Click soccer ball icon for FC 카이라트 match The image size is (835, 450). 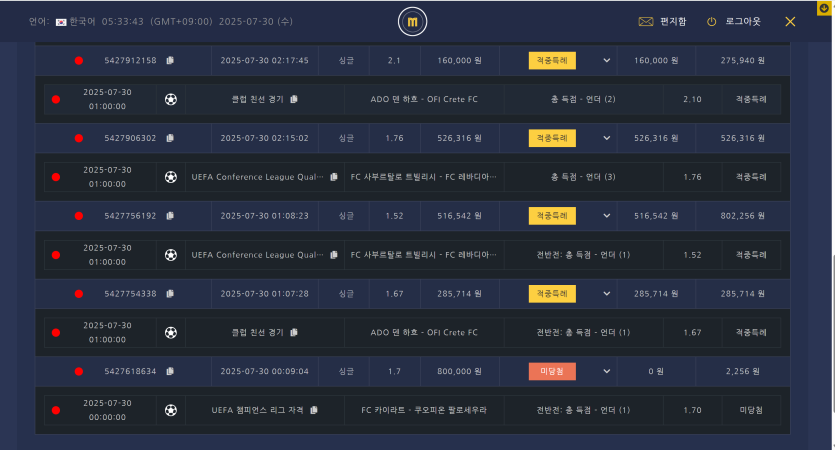coord(170,410)
